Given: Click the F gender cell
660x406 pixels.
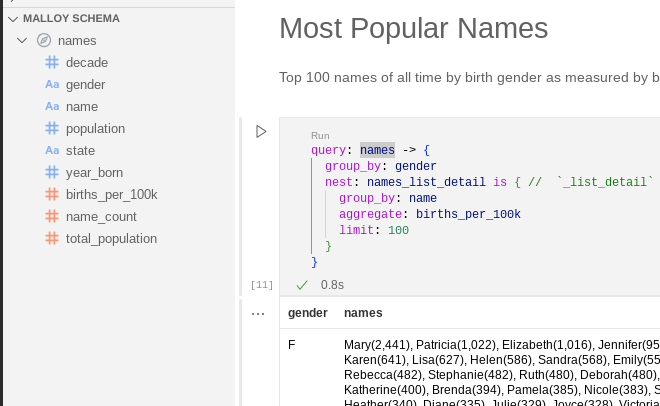Looking at the screenshot, I should pos(292,345).
